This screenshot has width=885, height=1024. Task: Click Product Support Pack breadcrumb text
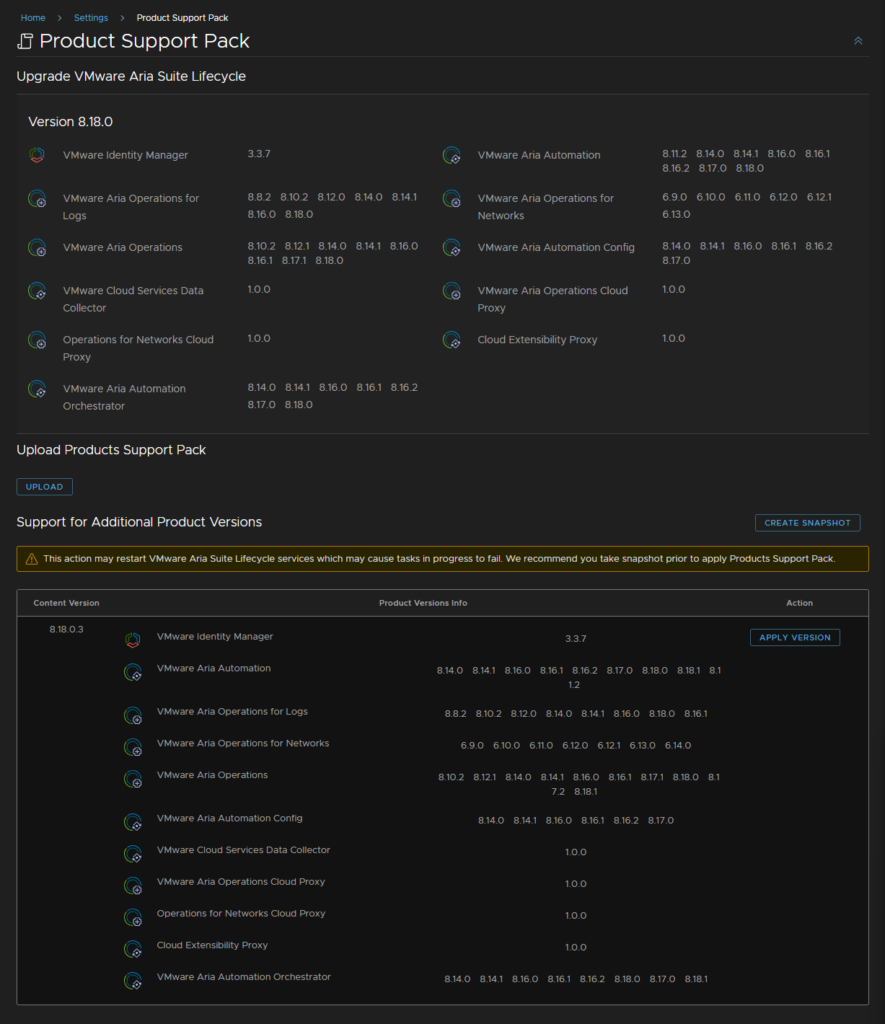(182, 18)
